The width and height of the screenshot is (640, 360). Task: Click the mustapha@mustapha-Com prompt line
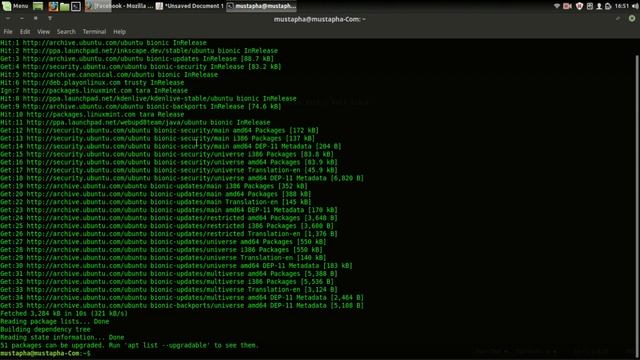coord(45,353)
